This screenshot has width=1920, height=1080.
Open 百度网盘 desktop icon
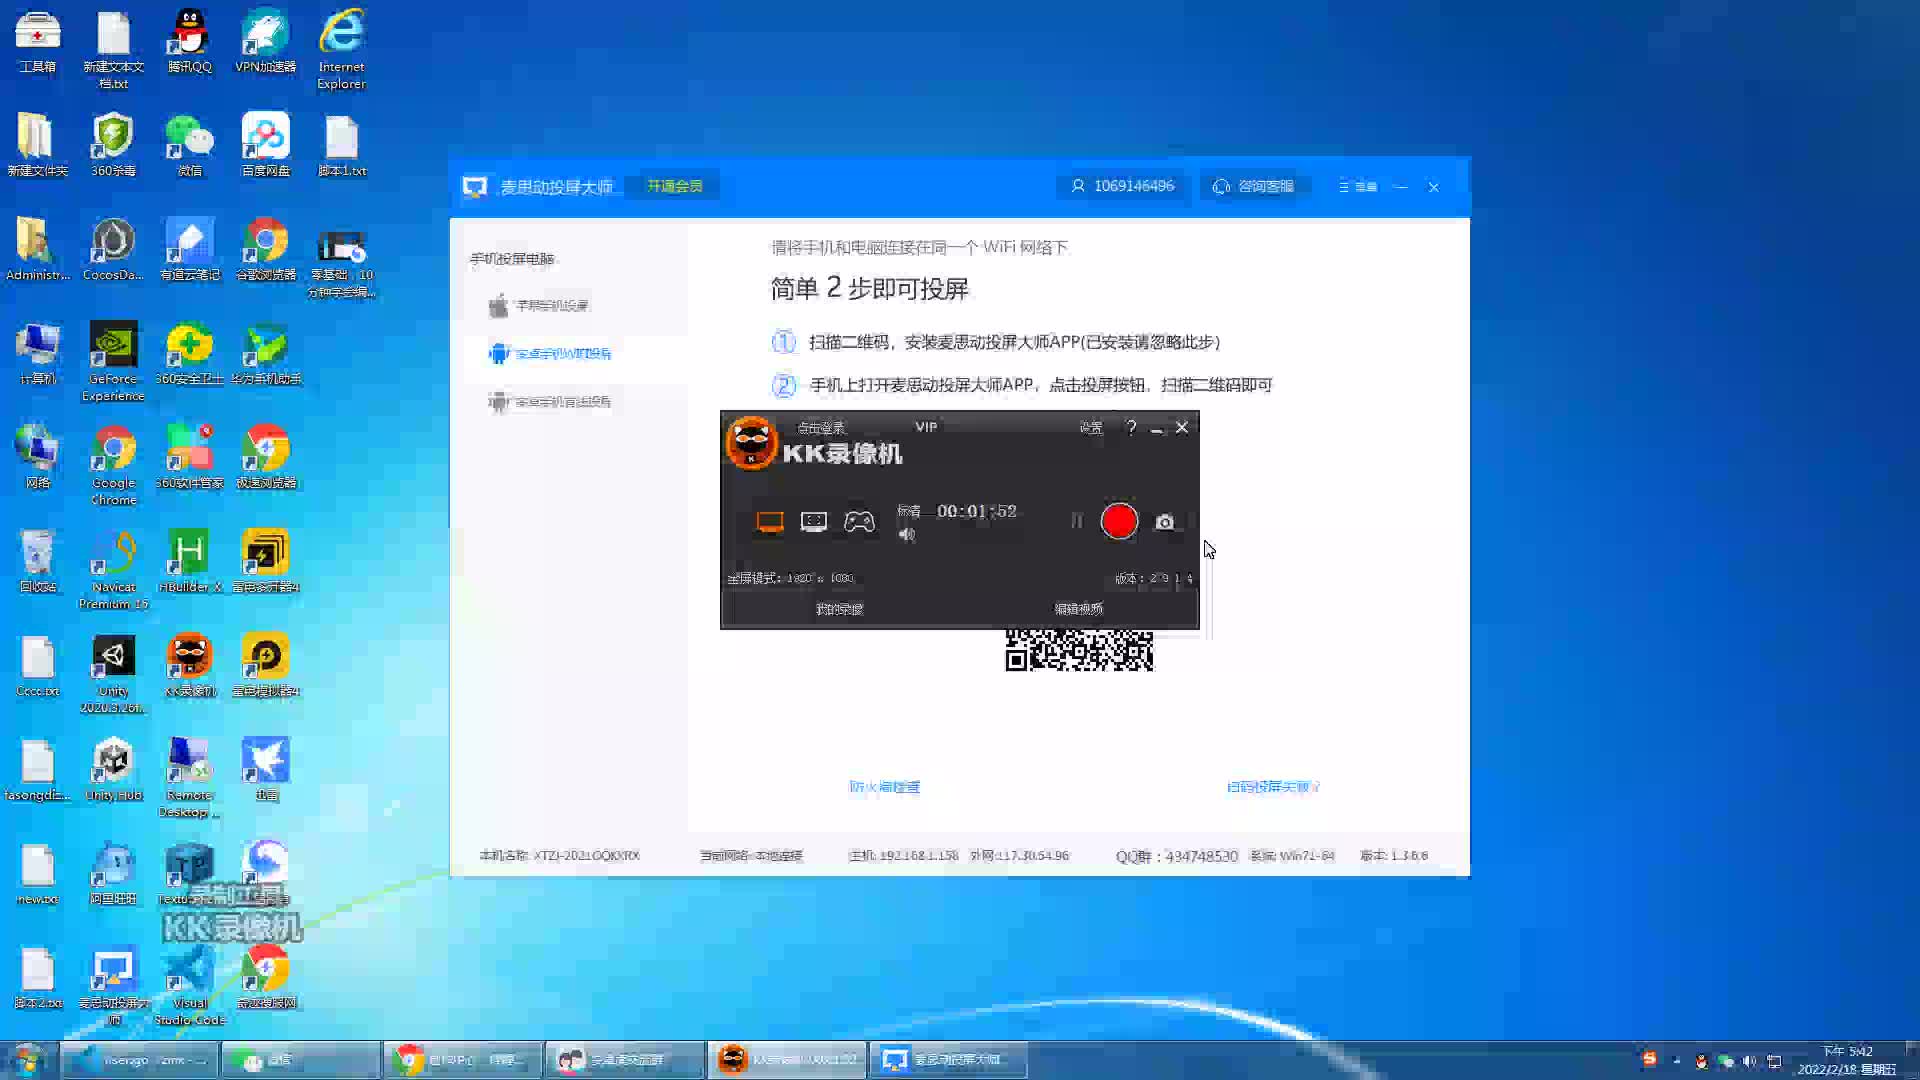[x=265, y=146]
